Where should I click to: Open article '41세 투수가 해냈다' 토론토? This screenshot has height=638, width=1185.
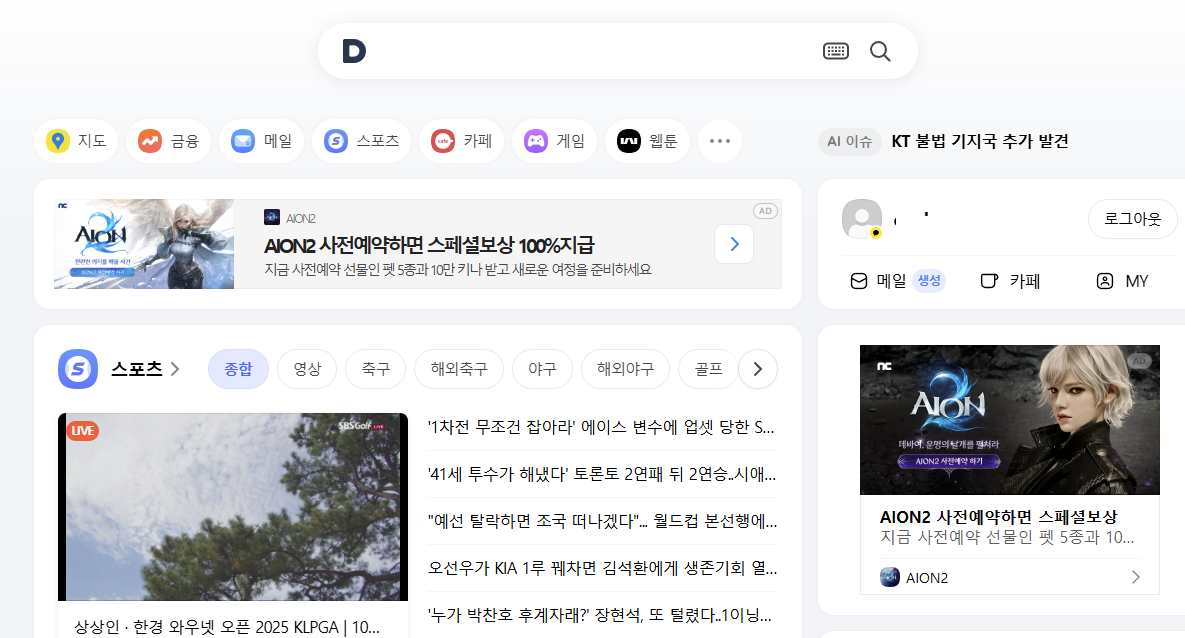[602, 474]
